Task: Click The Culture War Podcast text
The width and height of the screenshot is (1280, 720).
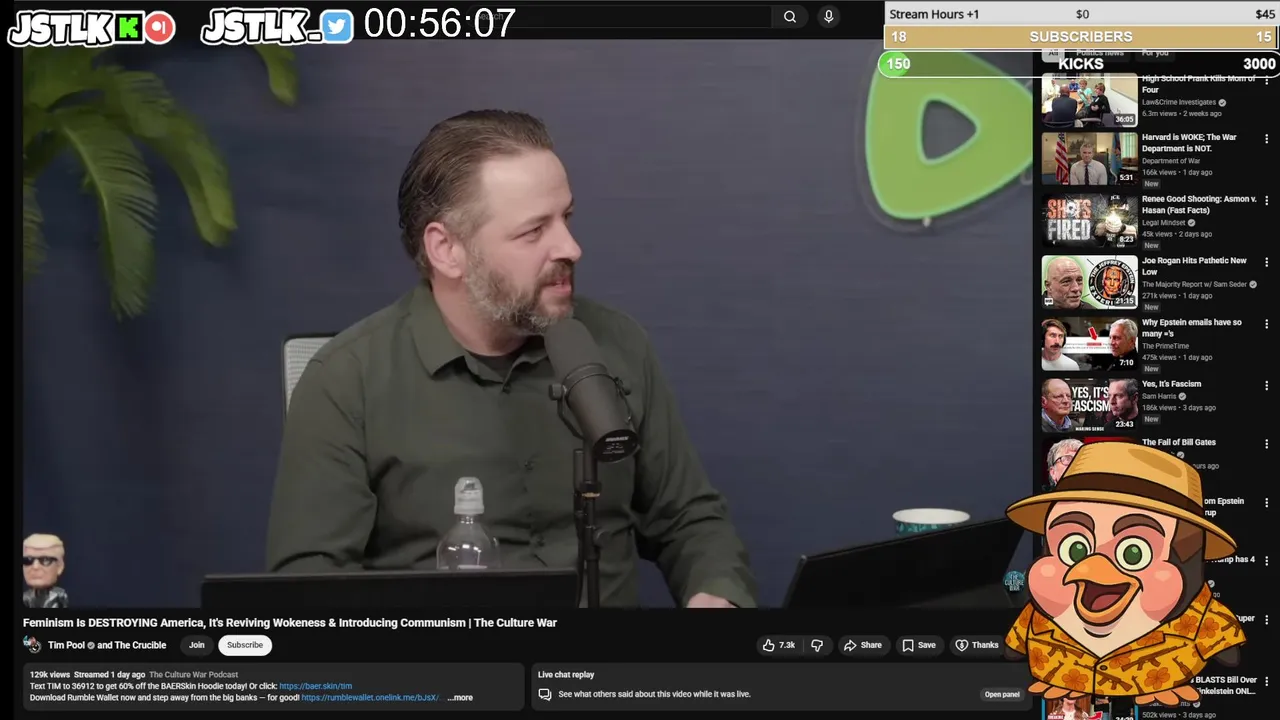Action: coord(194,675)
